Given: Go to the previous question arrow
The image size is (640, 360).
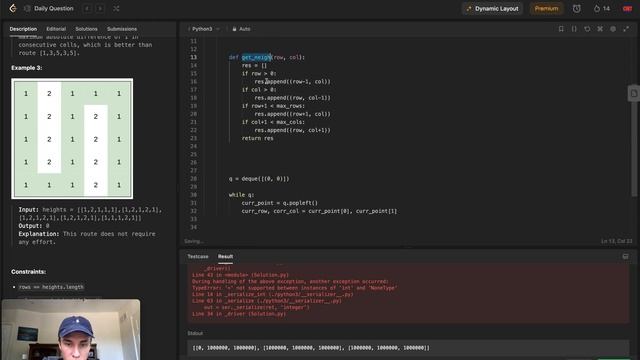Looking at the screenshot, I should point(87,8).
